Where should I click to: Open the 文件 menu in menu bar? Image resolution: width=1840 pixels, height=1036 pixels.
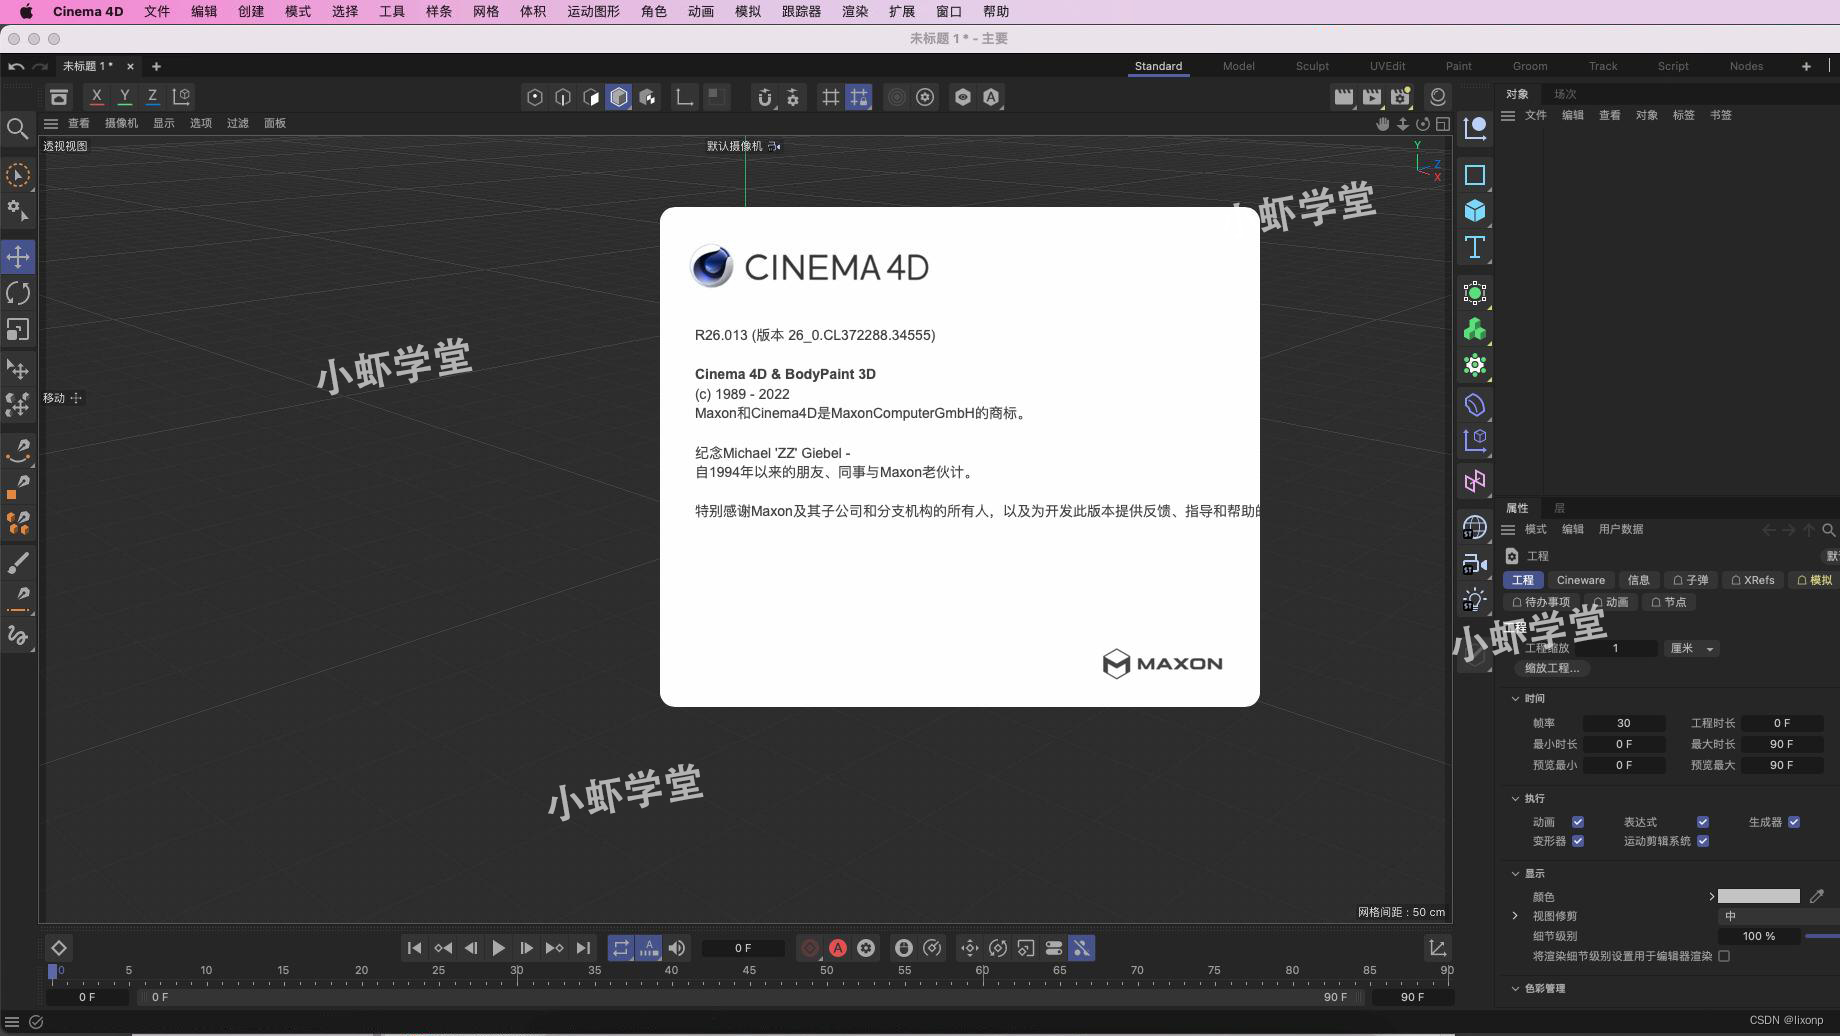(x=157, y=11)
